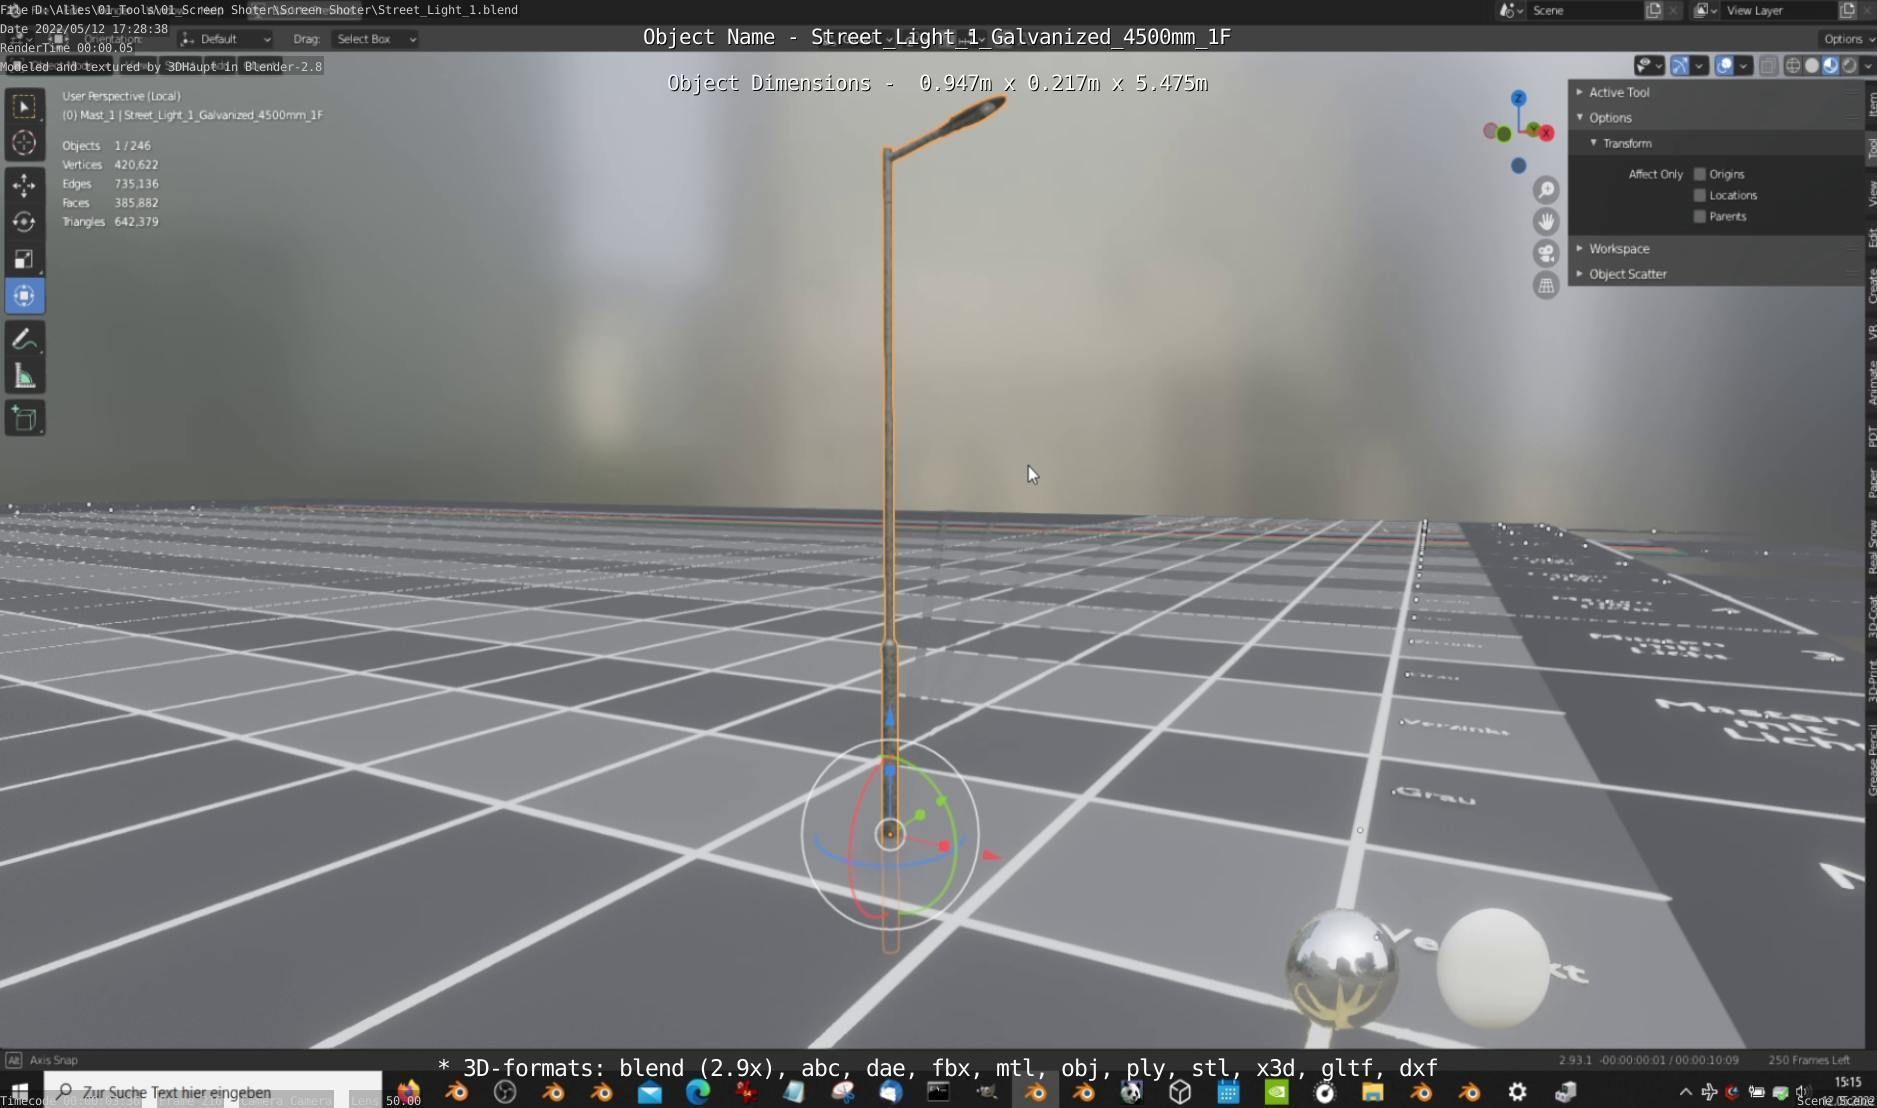Click the Z axis on navigation gizmo
Viewport: 1877px width, 1108px height.
pos(1518,98)
